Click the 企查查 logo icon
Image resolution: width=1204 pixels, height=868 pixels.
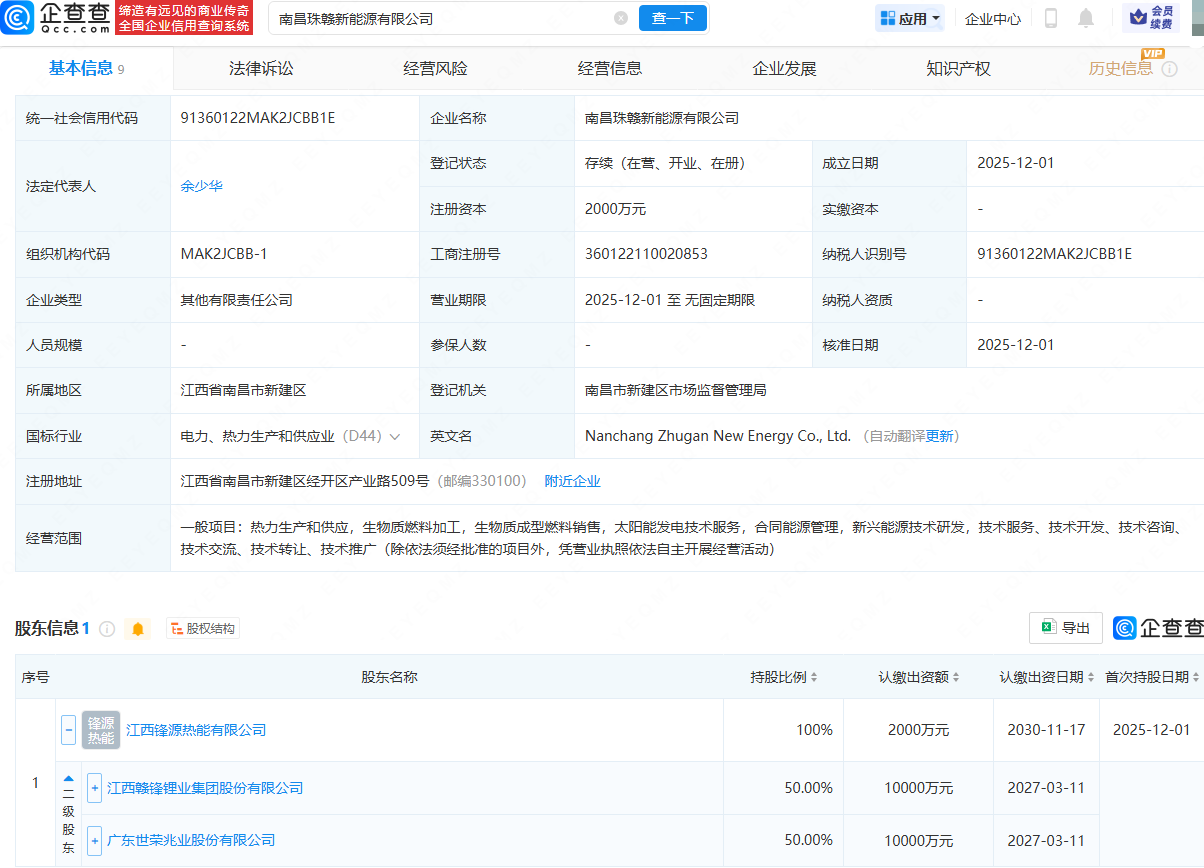point(18,18)
